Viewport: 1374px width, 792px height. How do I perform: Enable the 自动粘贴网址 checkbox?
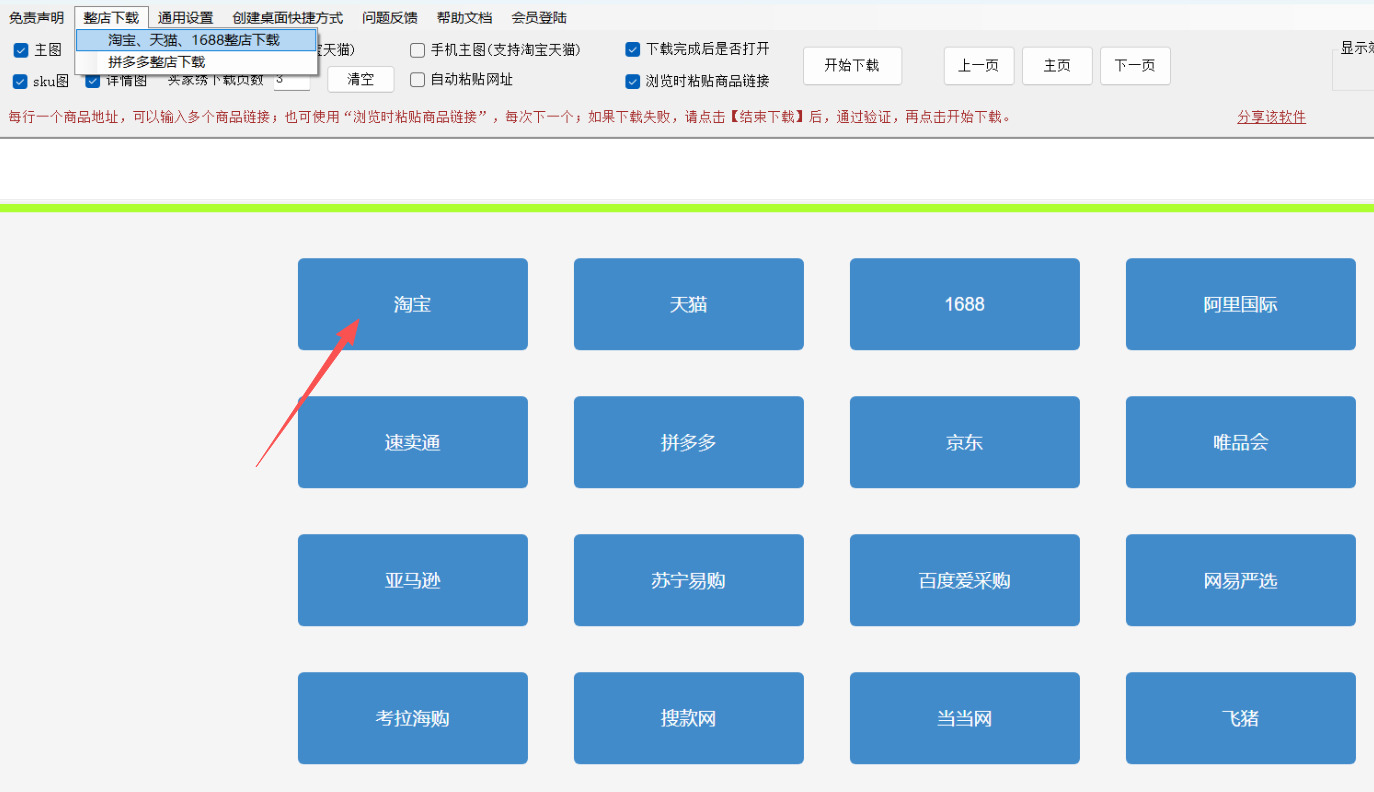(418, 80)
